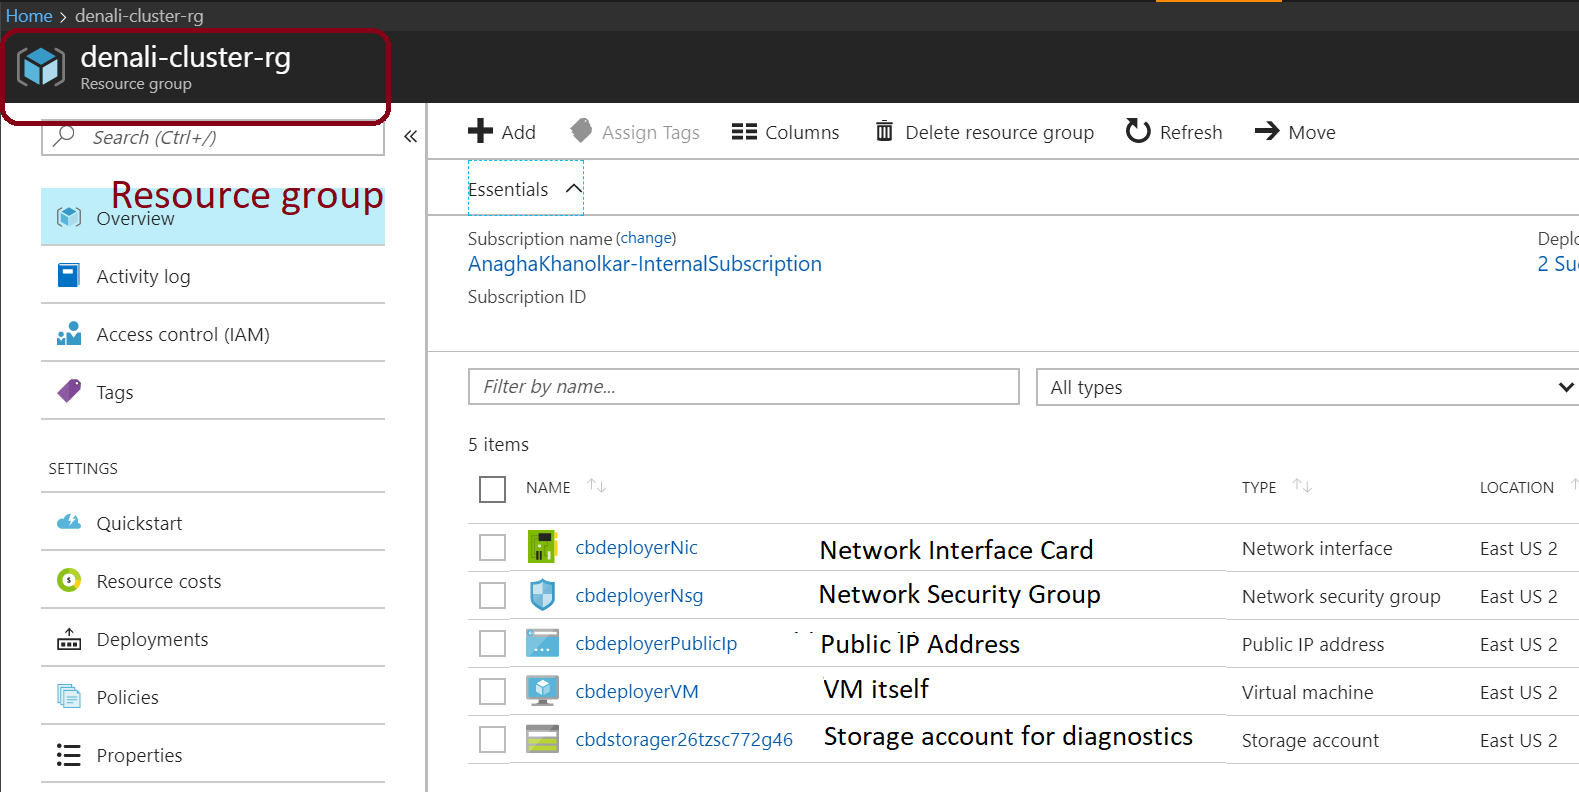The width and height of the screenshot is (1579, 792).
Task: Click the Overview cube icon
Action: (x=69, y=217)
